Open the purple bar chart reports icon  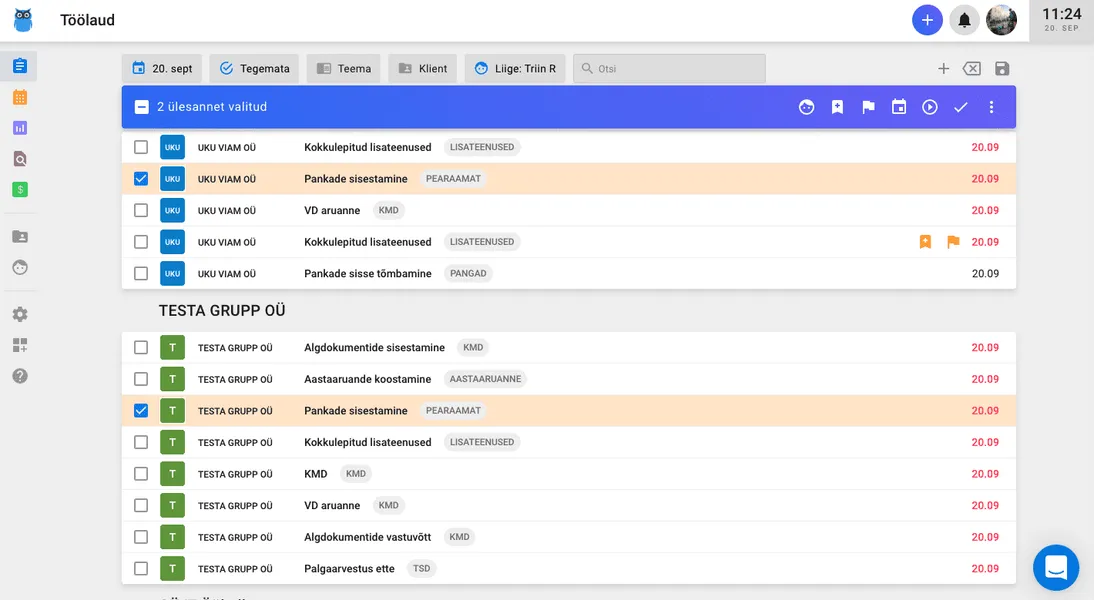(x=20, y=128)
